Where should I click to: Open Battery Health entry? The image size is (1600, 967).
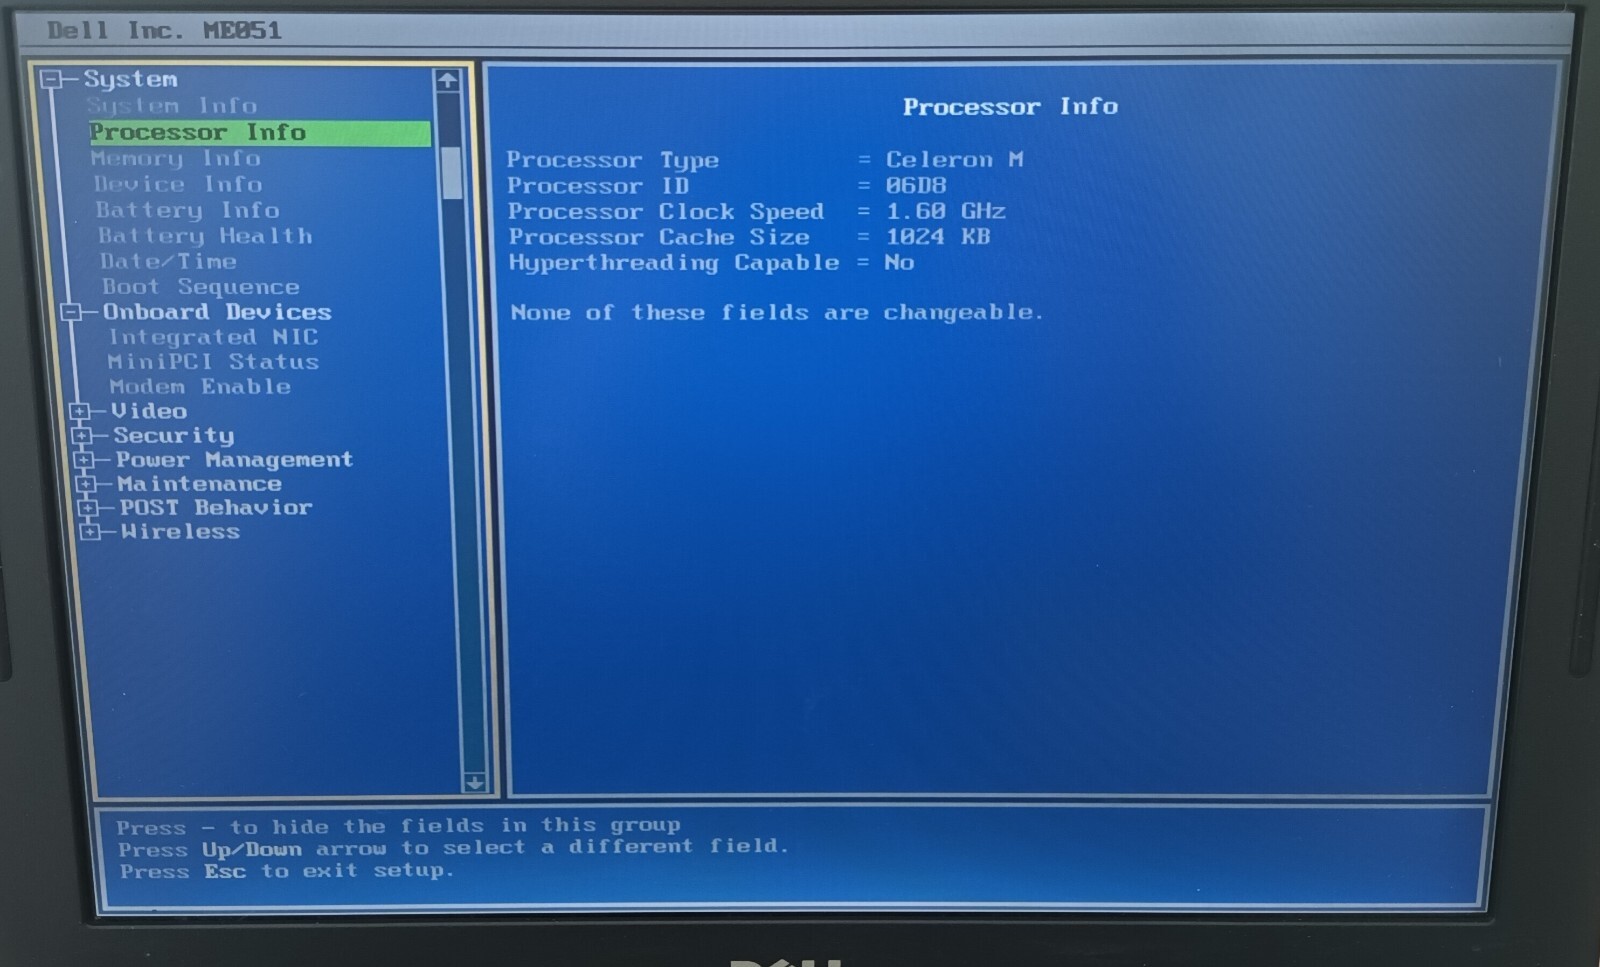tap(205, 237)
